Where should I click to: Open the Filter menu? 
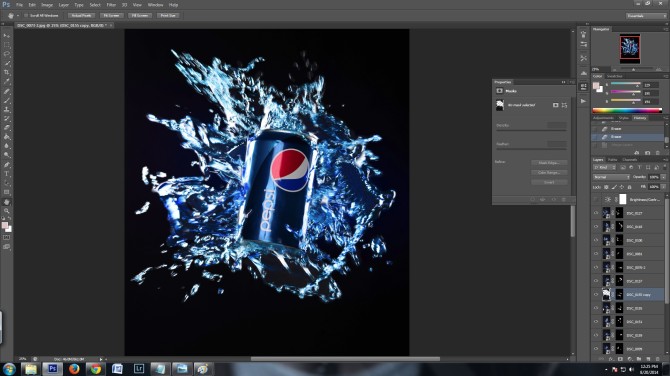[111, 5]
